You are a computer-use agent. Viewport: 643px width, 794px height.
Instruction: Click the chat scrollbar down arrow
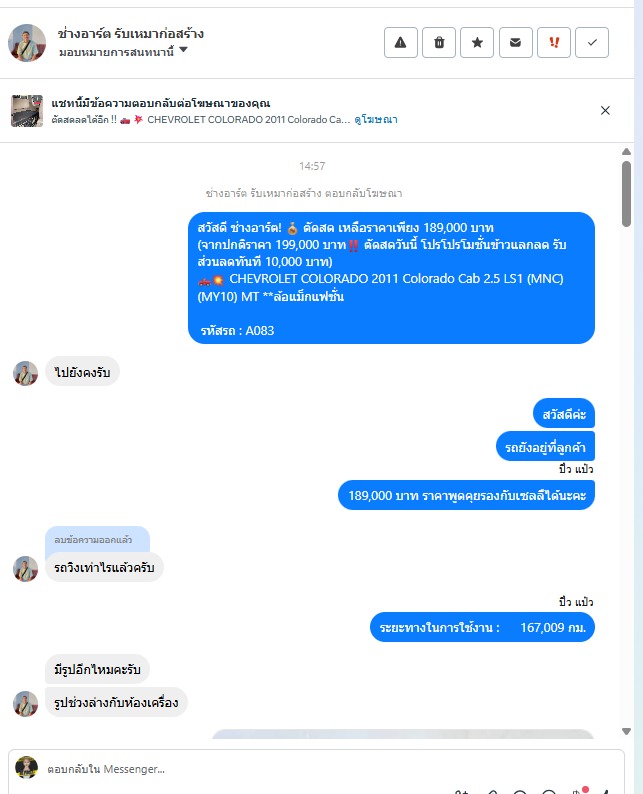tap(626, 731)
